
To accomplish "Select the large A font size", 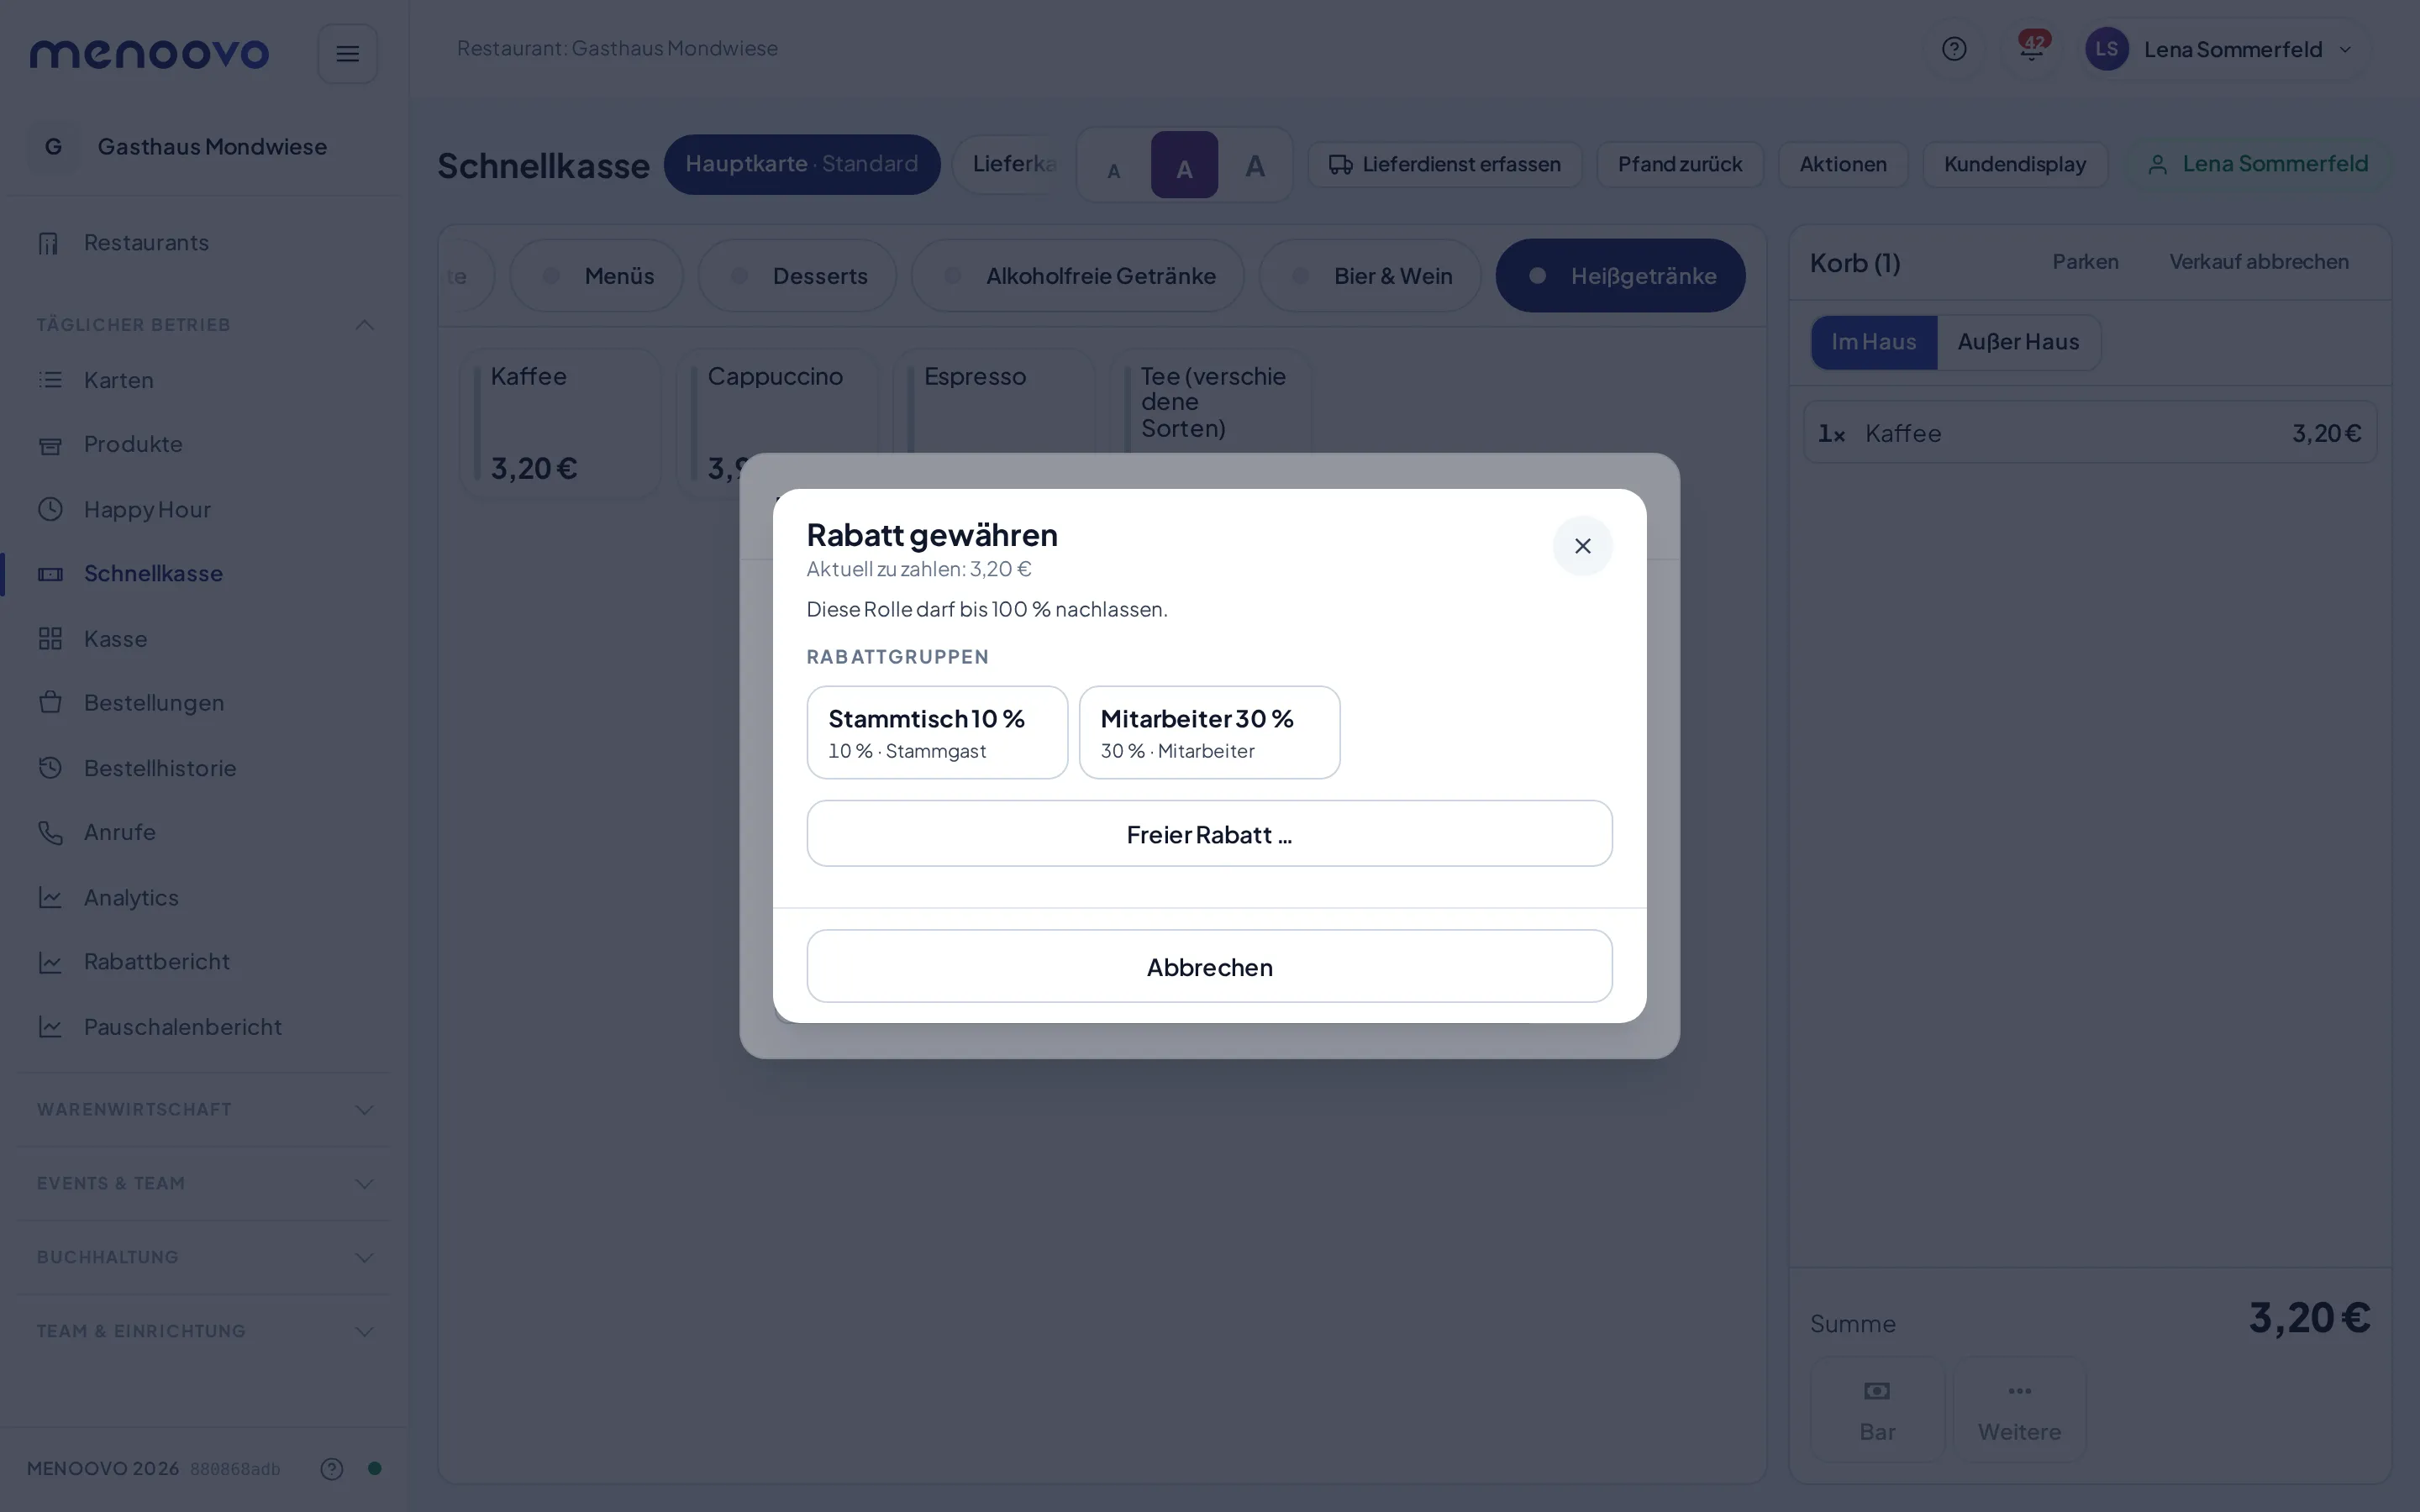I will click(1255, 165).
